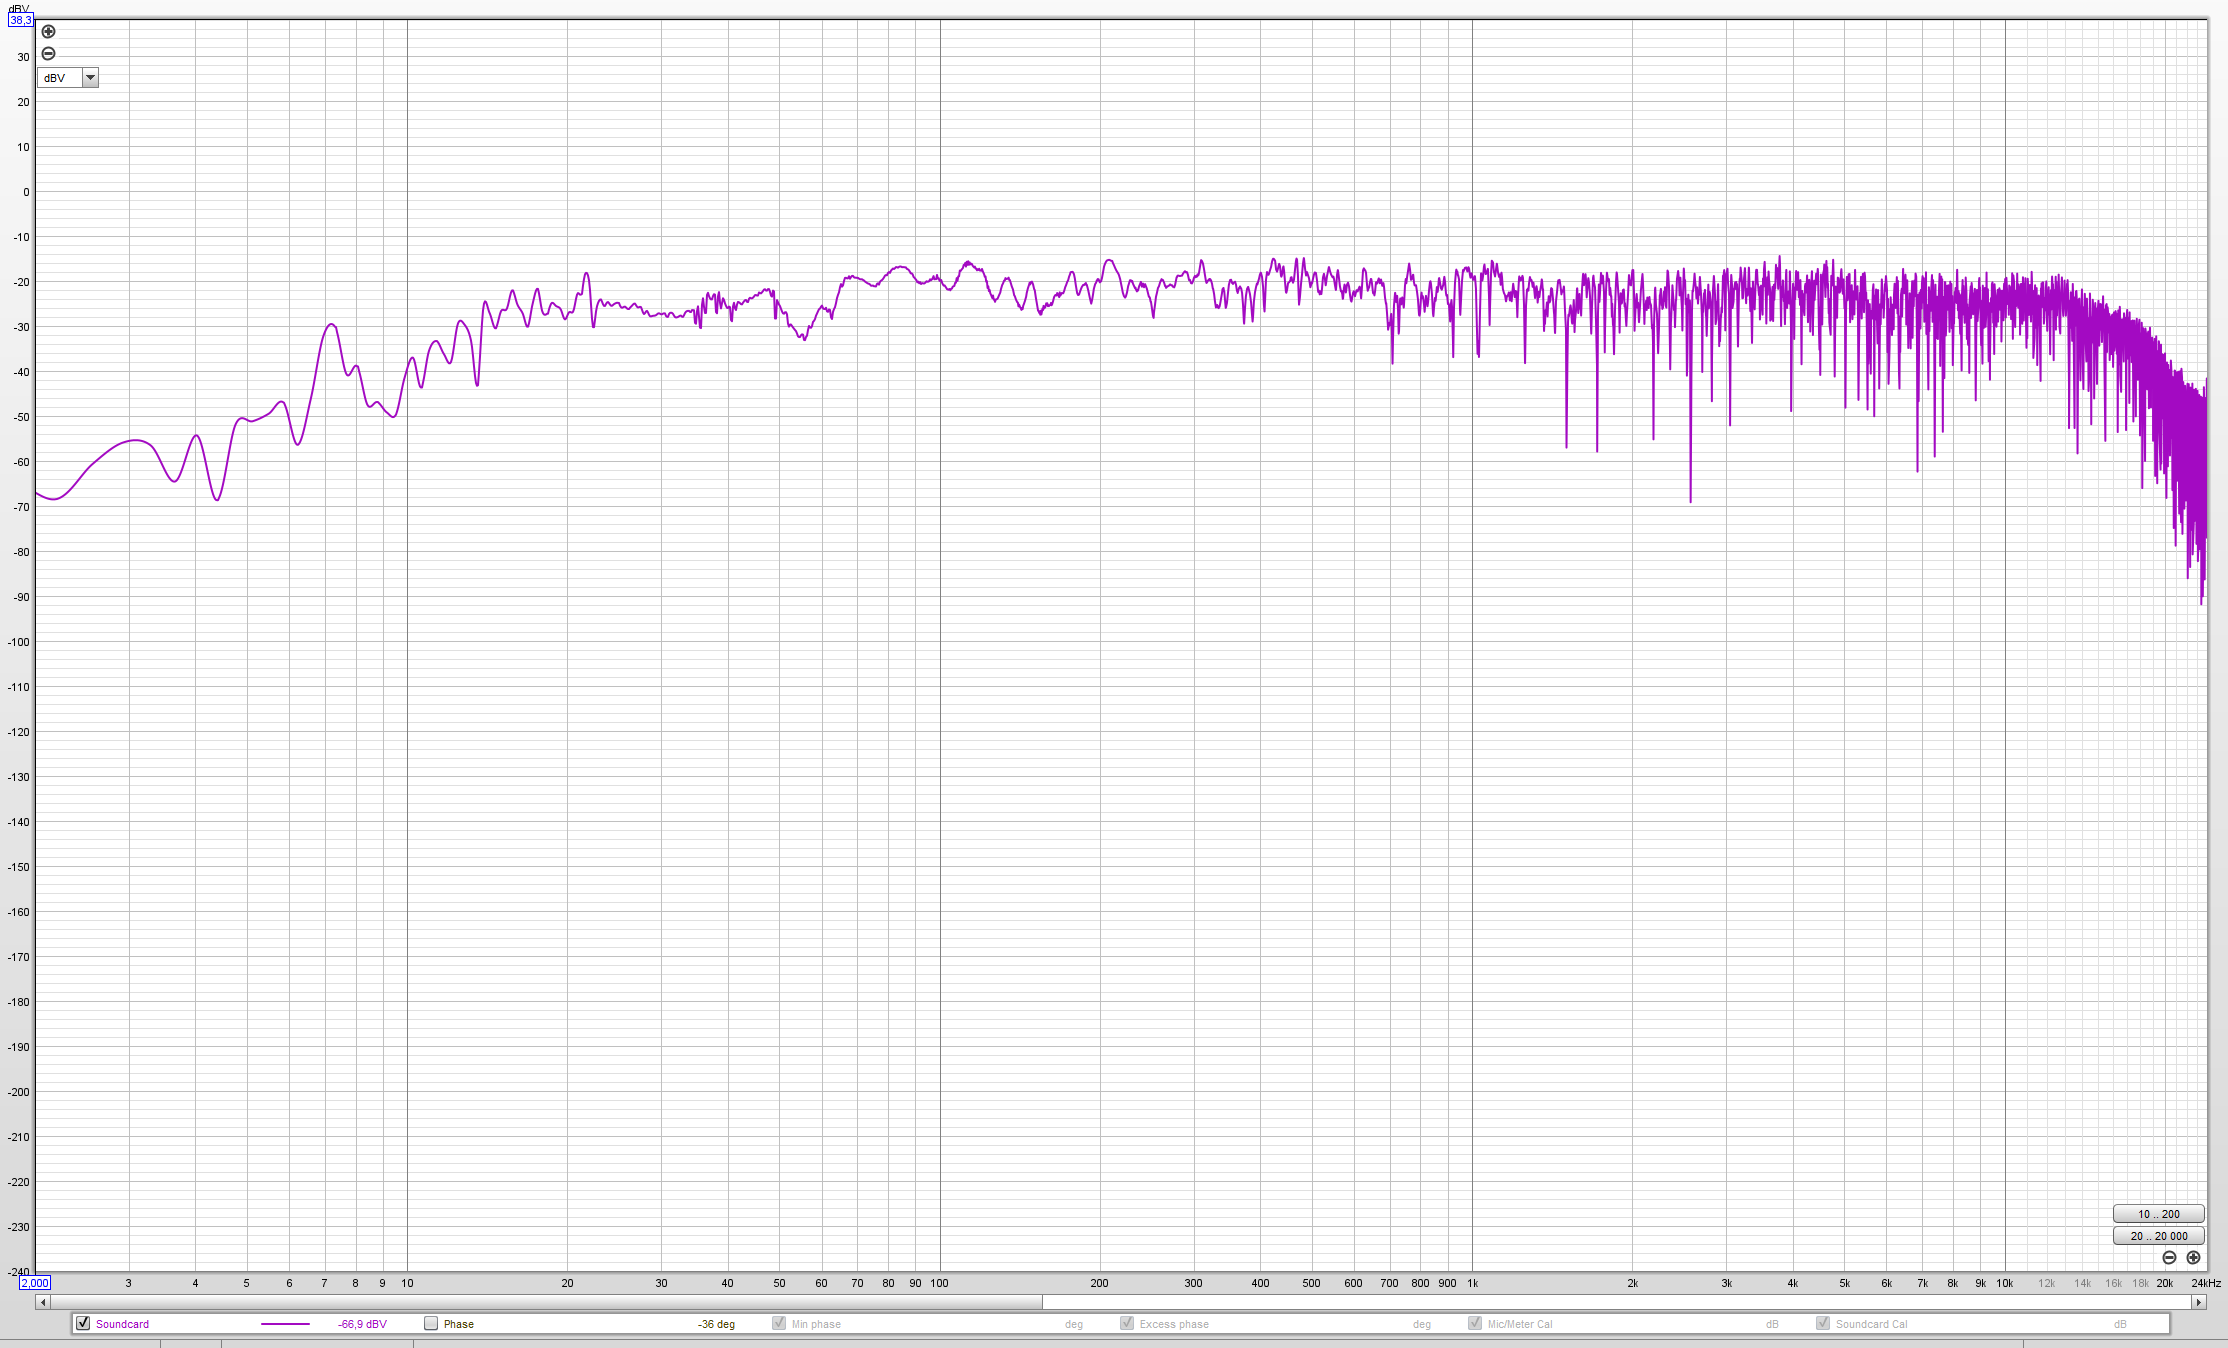This screenshot has width=2228, height=1348.
Task: Toggle the Mic/Meter Cal checkbox
Action: (x=1475, y=1323)
